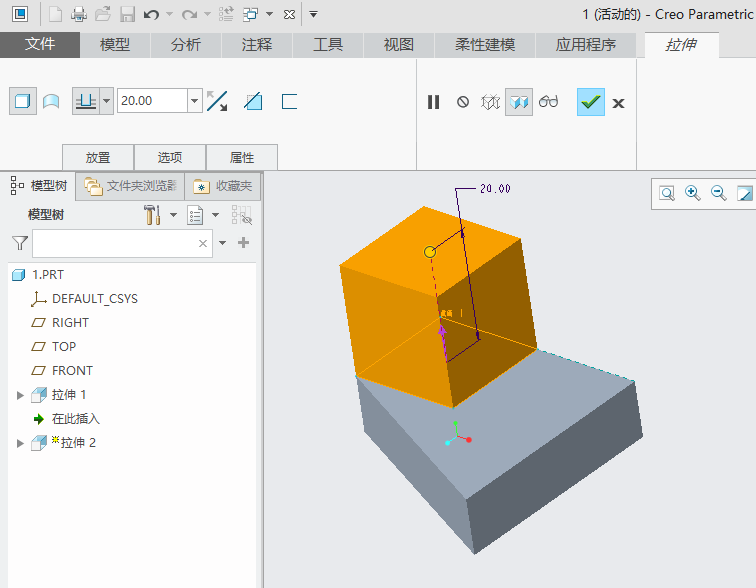Pause the extrude tool
The width and height of the screenshot is (756, 588).
434,102
